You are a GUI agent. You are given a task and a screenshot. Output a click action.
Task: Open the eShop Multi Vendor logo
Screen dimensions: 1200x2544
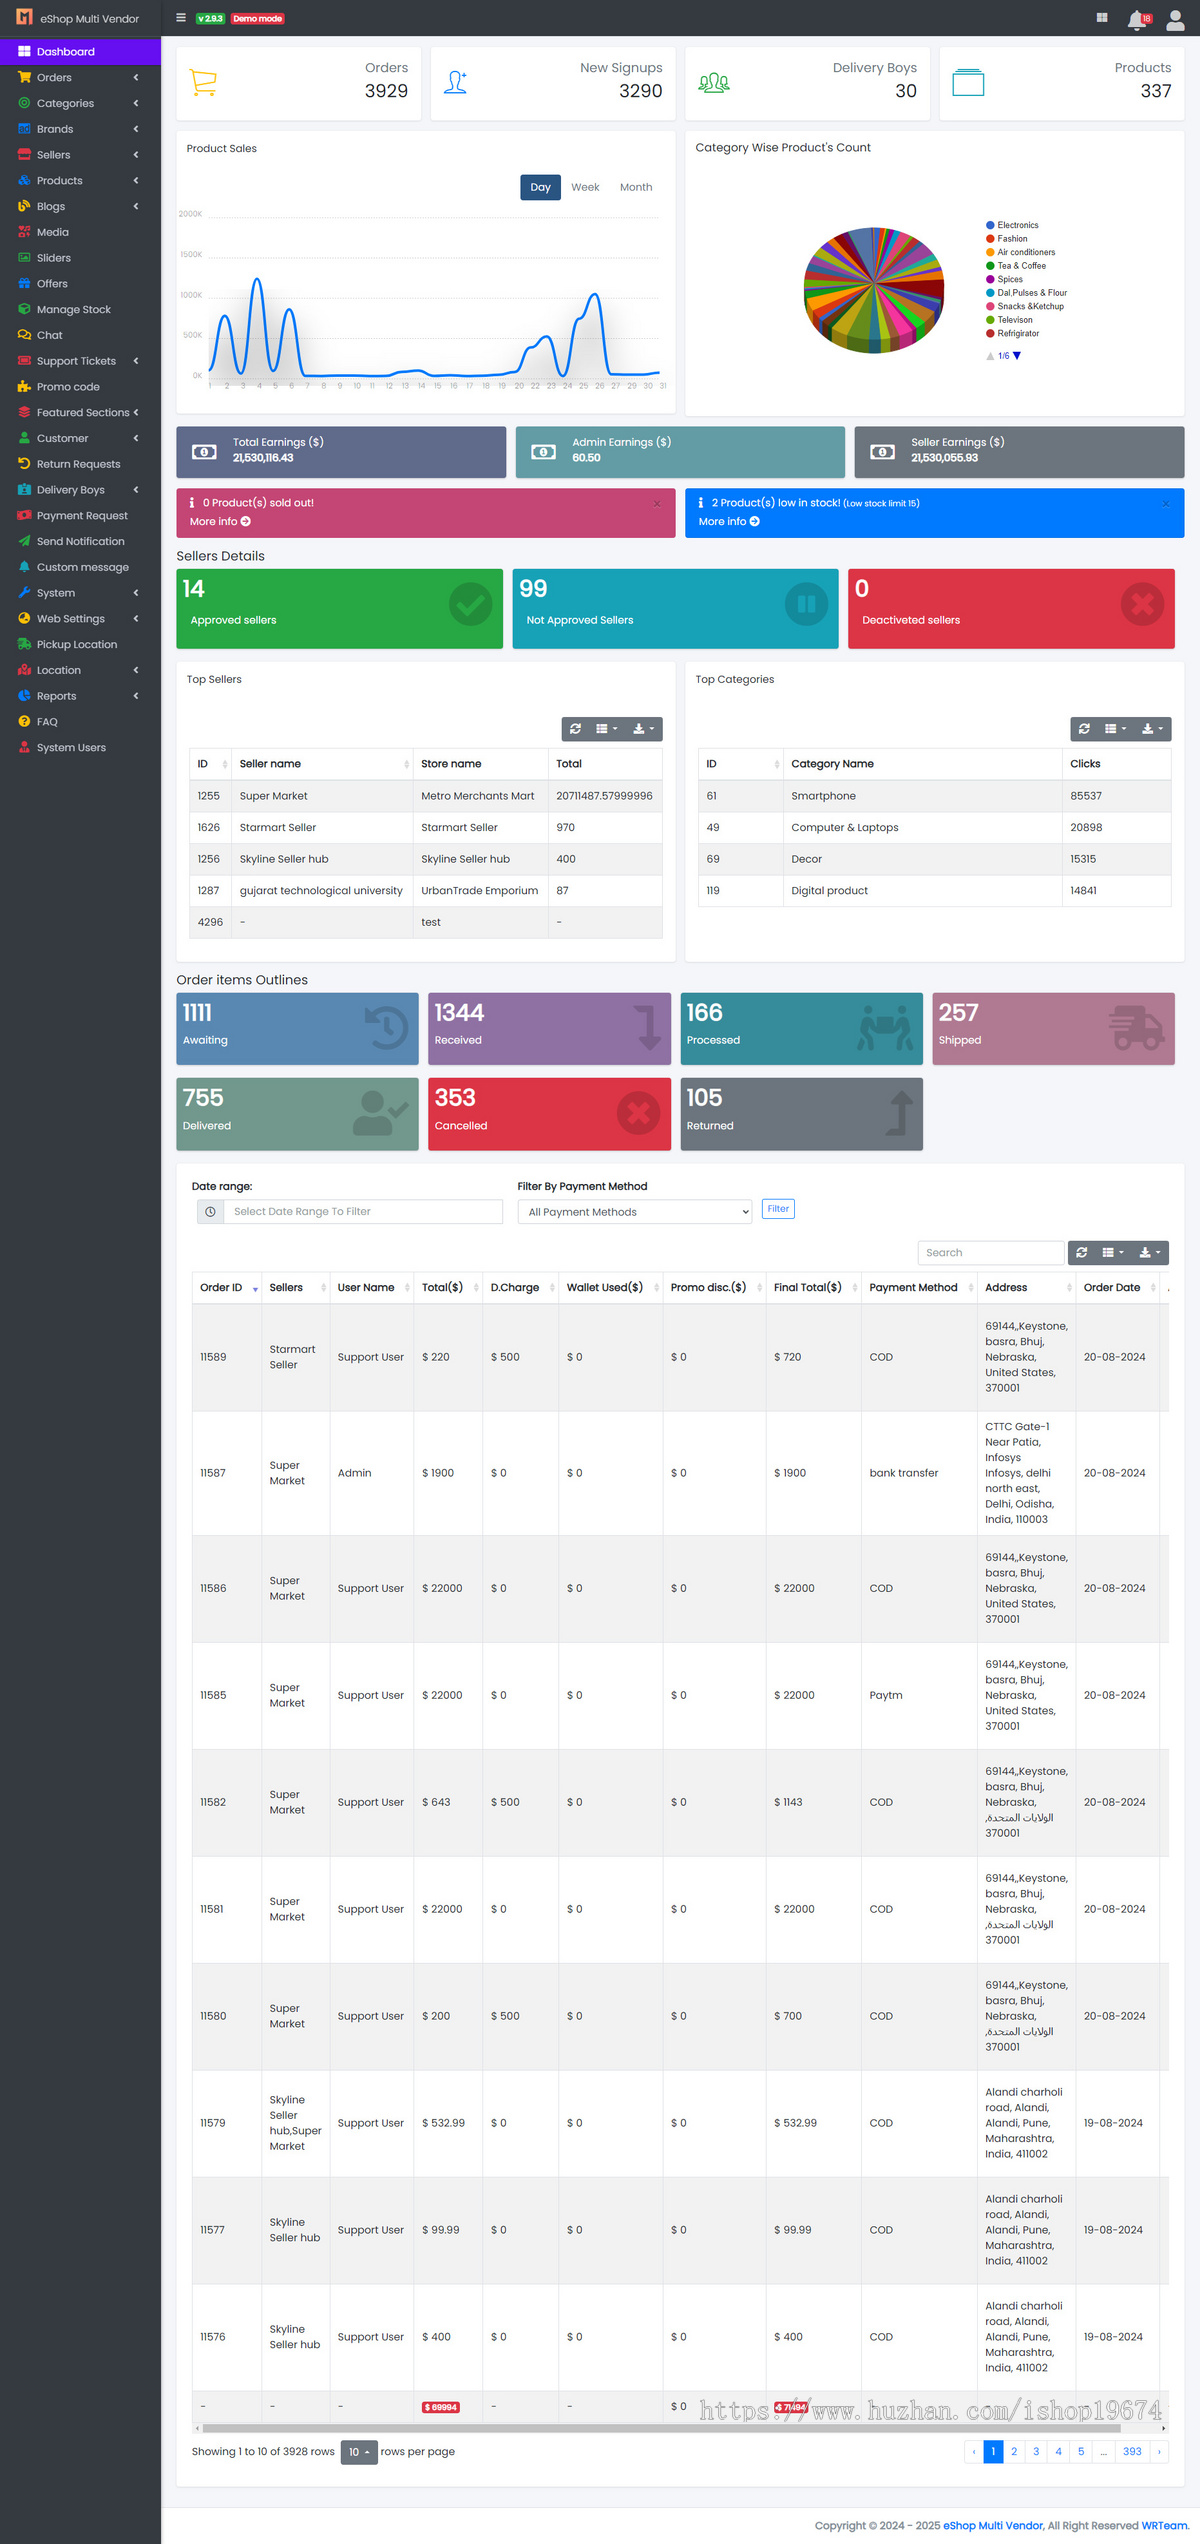coord(24,18)
